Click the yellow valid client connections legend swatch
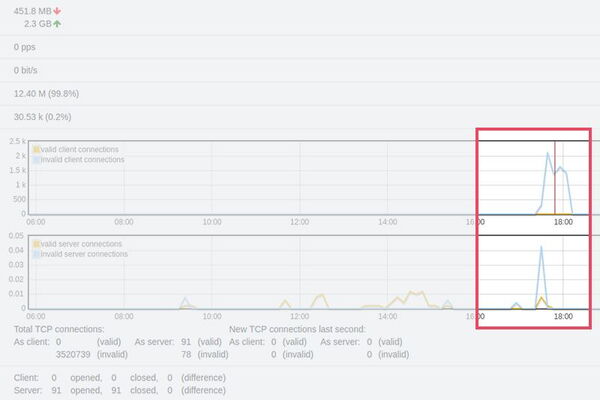 [x=37, y=150]
